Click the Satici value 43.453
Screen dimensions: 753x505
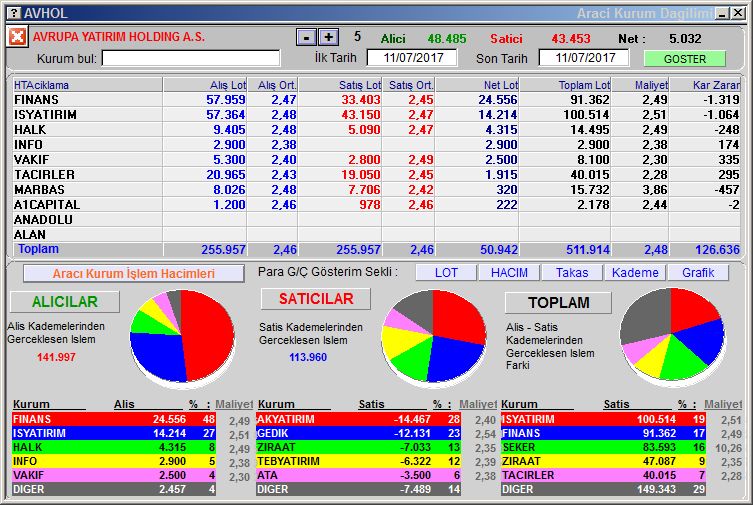pyautogui.click(x=571, y=38)
